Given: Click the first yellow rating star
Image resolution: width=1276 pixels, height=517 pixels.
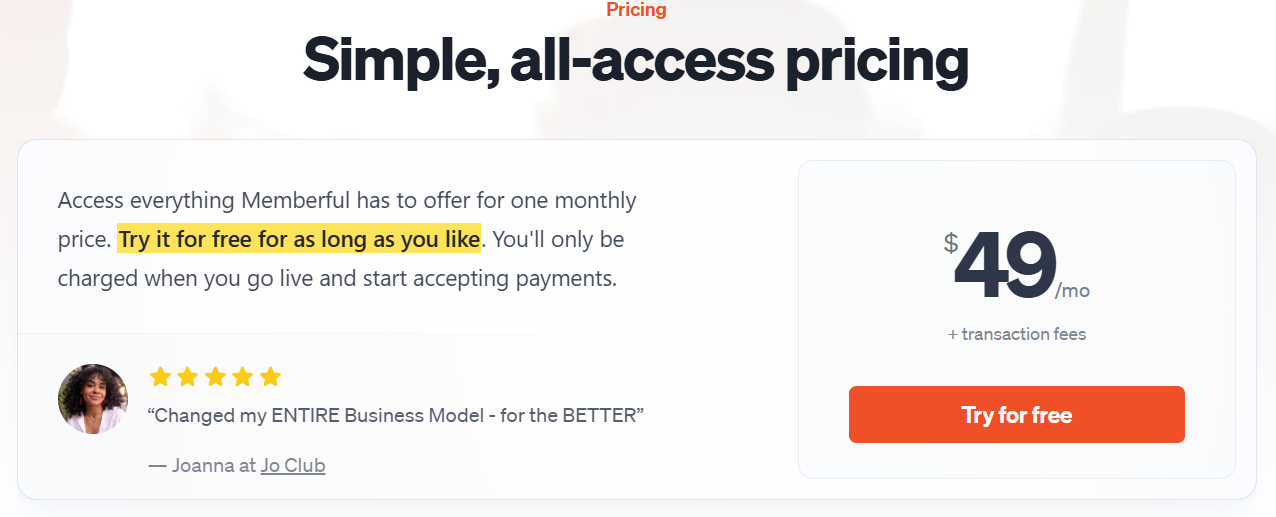Looking at the screenshot, I should tap(160, 377).
